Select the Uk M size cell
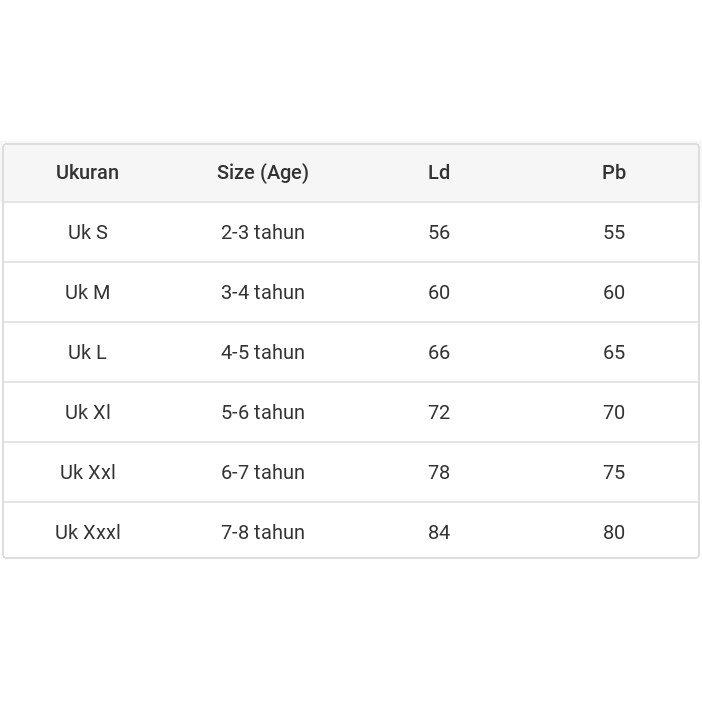The width and height of the screenshot is (702, 702). tap(87, 292)
